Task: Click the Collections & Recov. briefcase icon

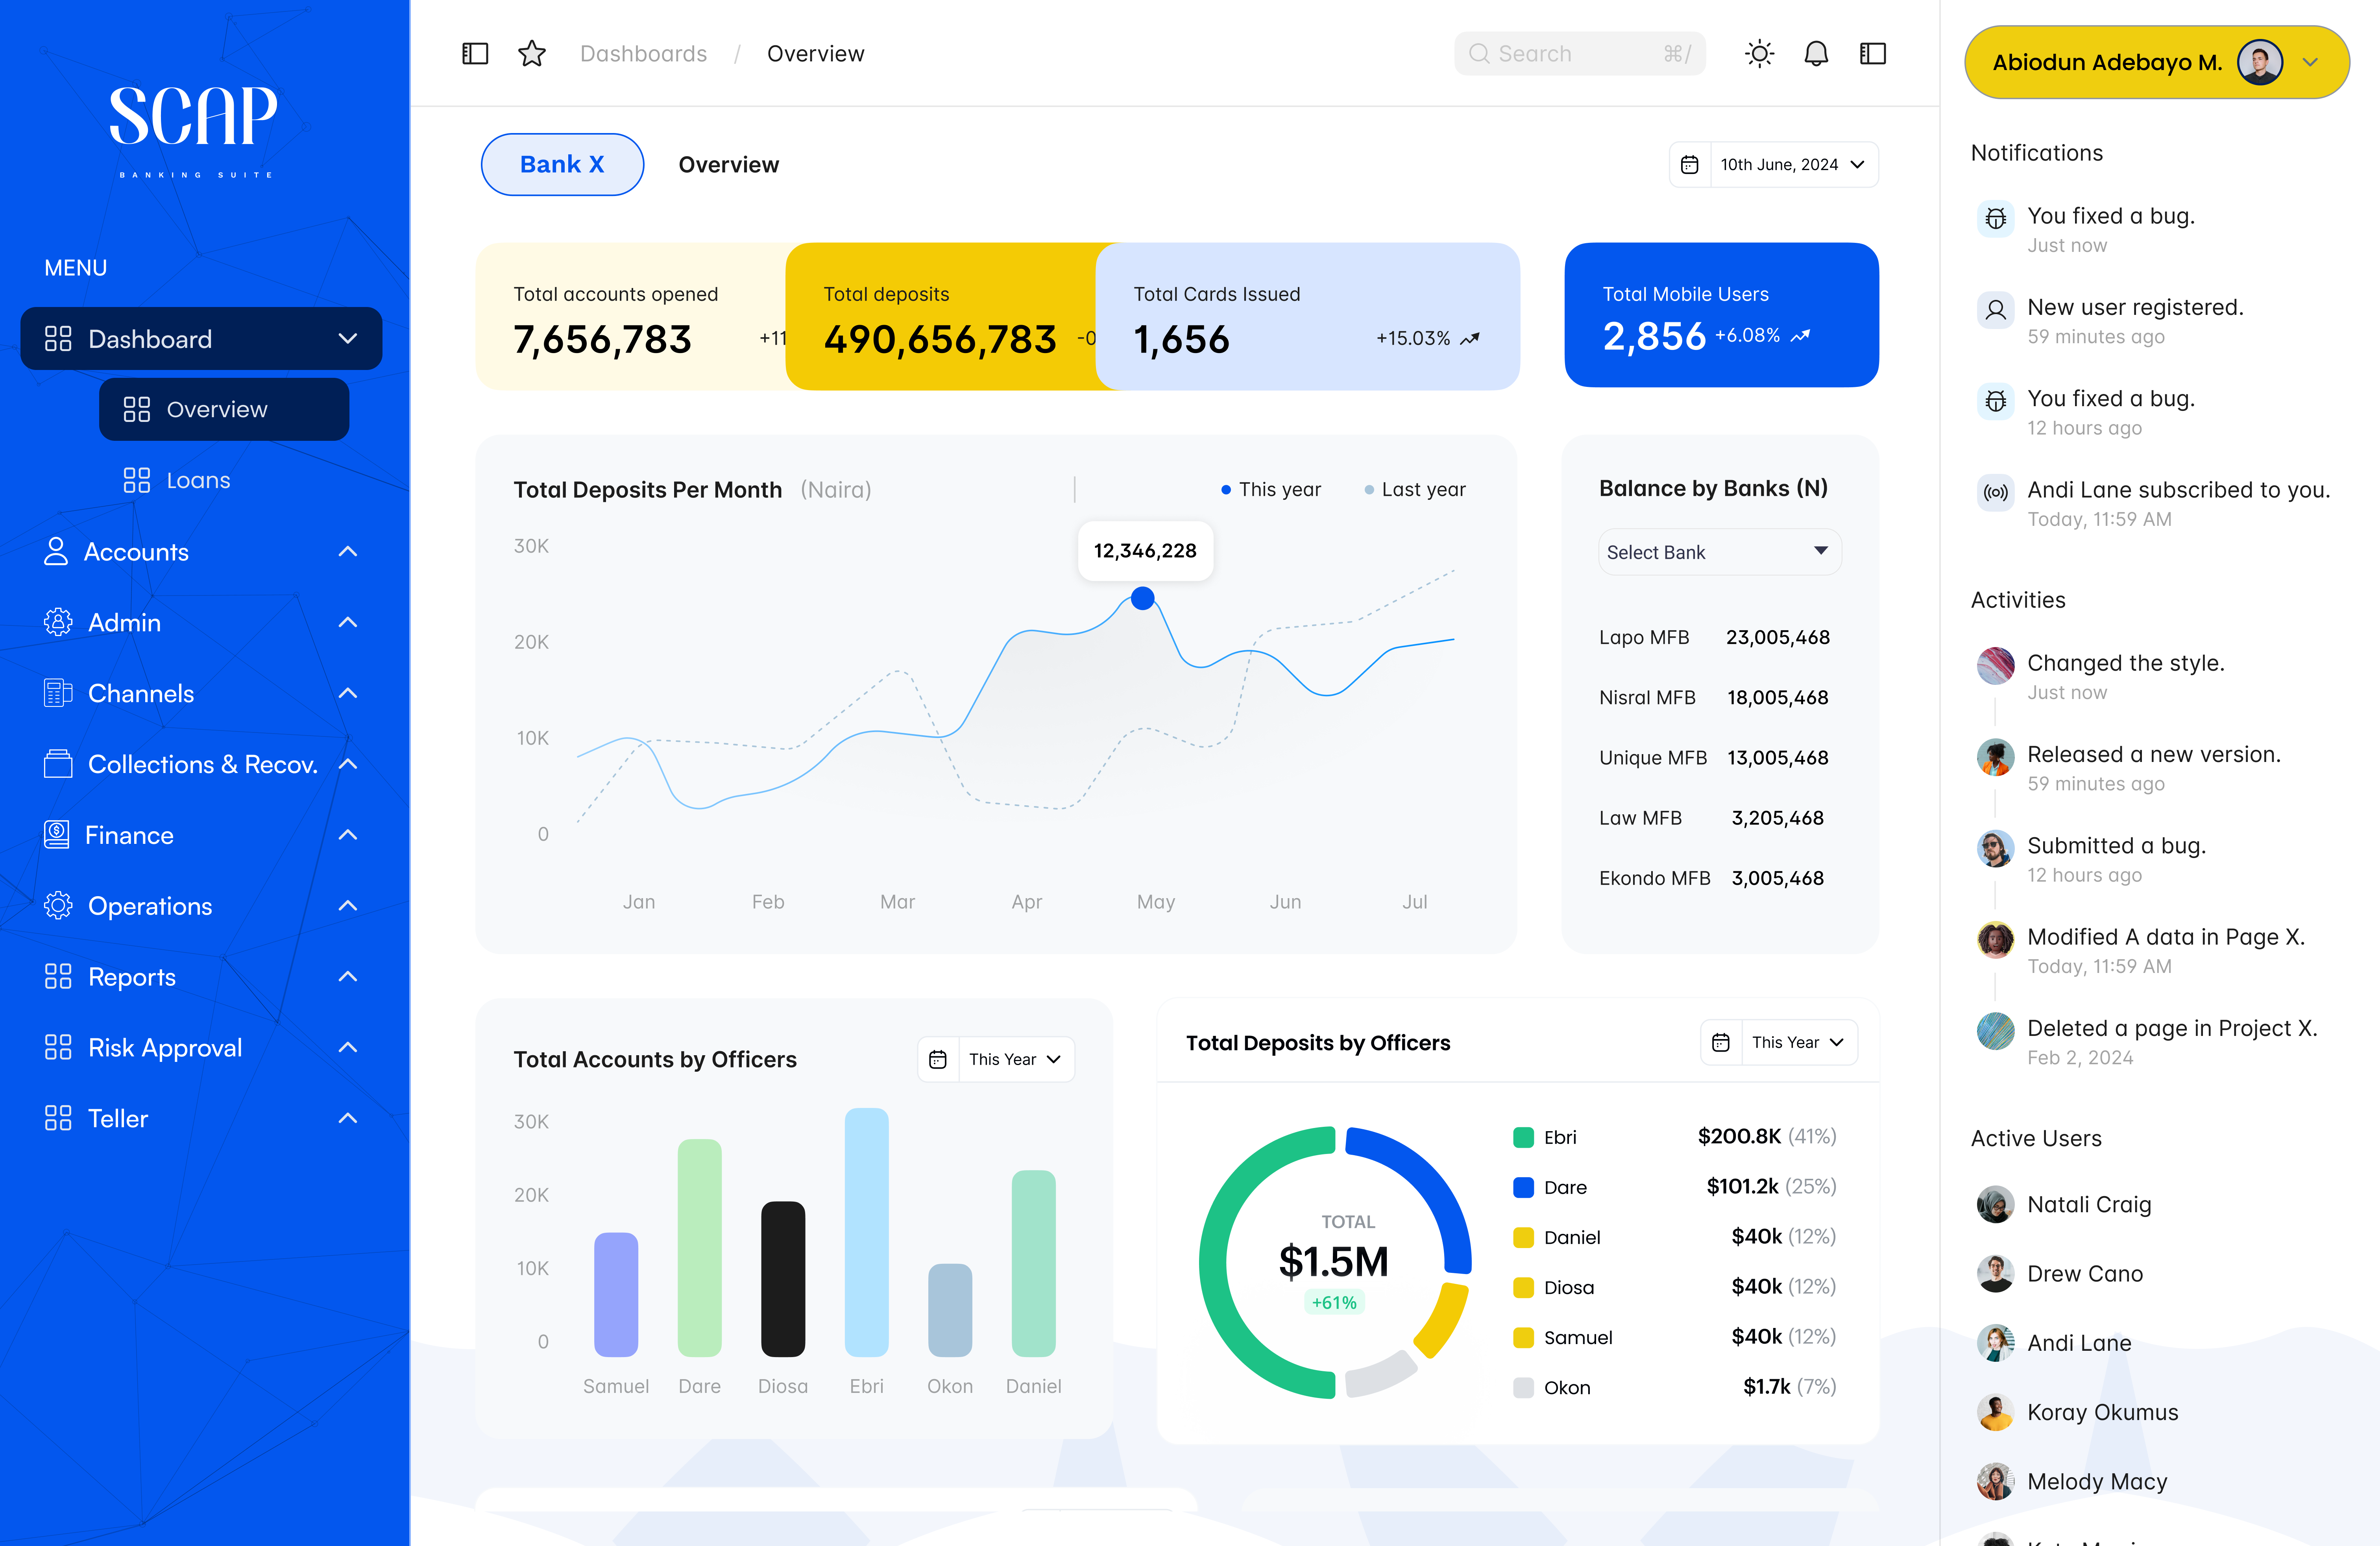Action: coord(58,764)
